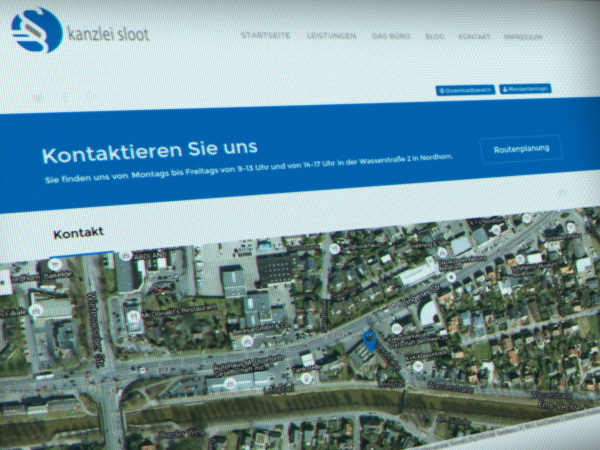Click the Kreissparkasse Grafschaft Bentheim map icon
This screenshot has height=450, width=600.
click(397, 328)
